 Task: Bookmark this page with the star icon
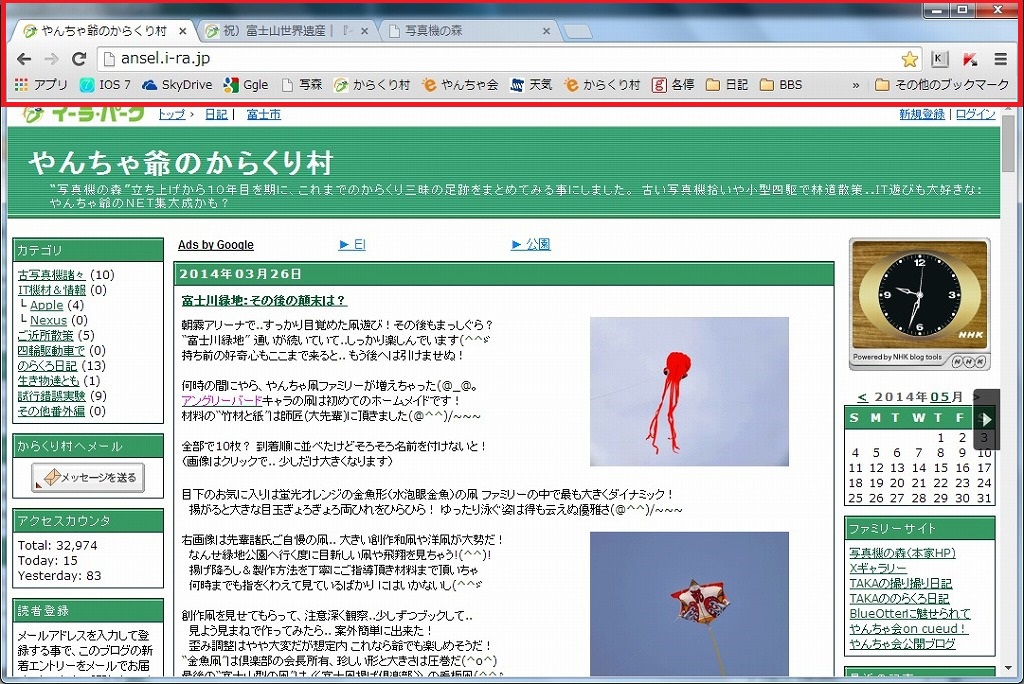pos(909,59)
